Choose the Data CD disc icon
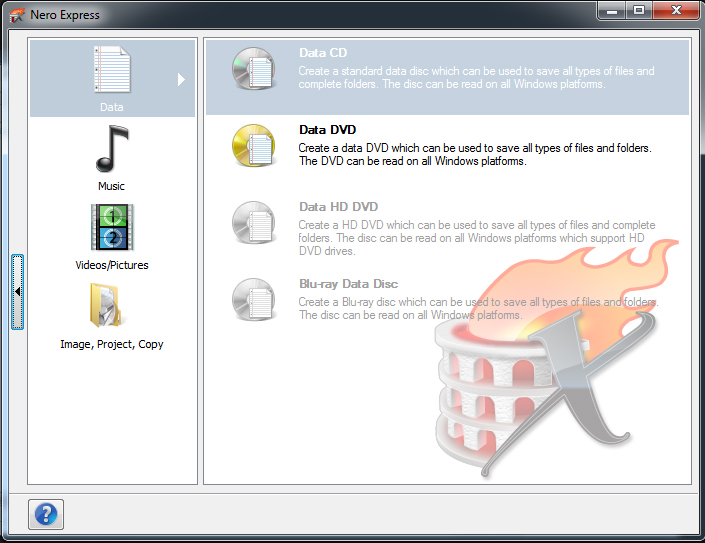Viewport: 705px width, 543px height. (252, 69)
